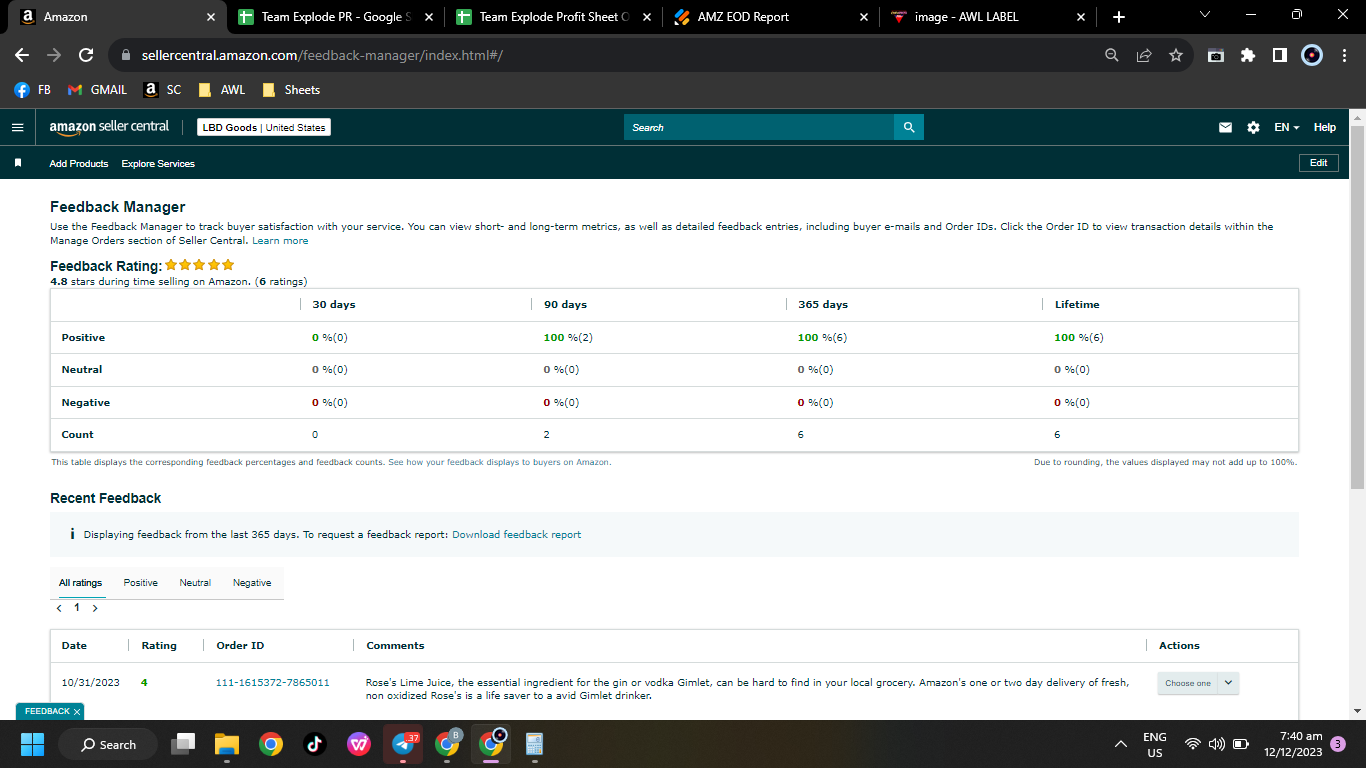The width and height of the screenshot is (1366, 768).
Task: Click the Wi-Fi network tray icon
Action: 1192,744
